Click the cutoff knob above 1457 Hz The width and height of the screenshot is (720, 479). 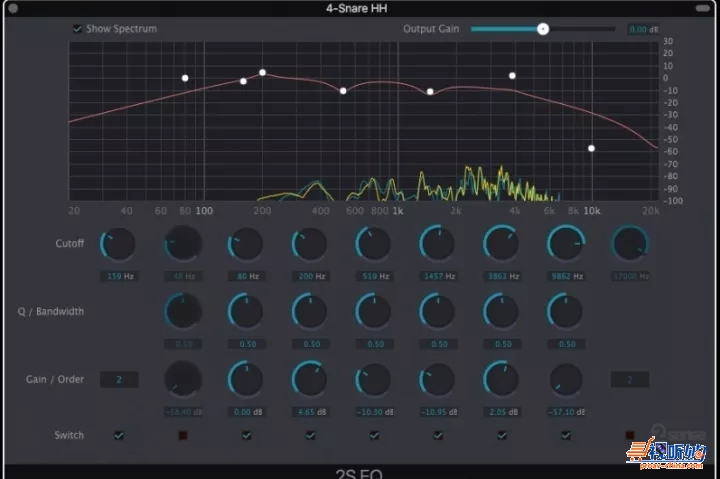tap(437, 244)
